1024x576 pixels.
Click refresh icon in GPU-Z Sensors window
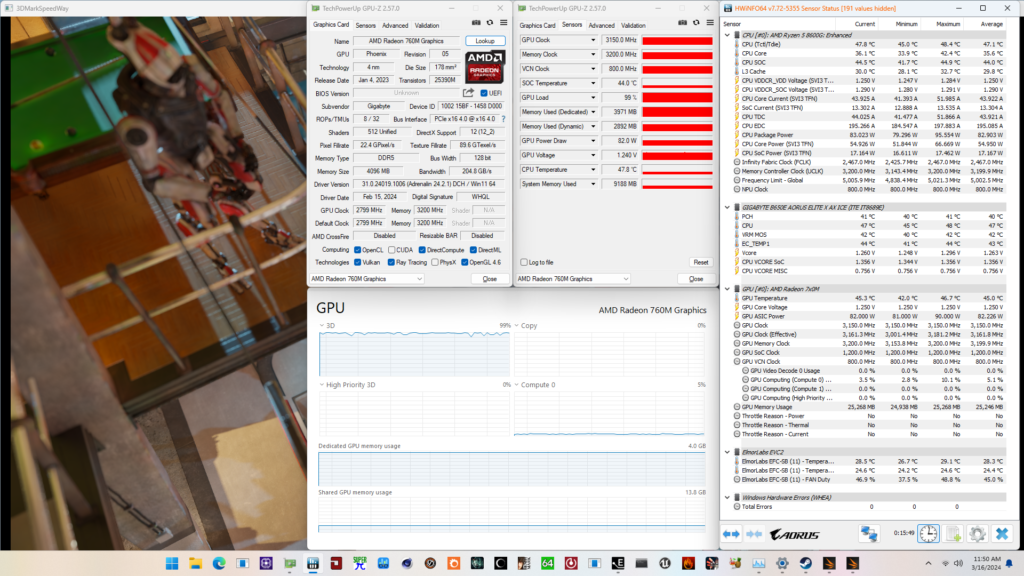pos(696,23)
